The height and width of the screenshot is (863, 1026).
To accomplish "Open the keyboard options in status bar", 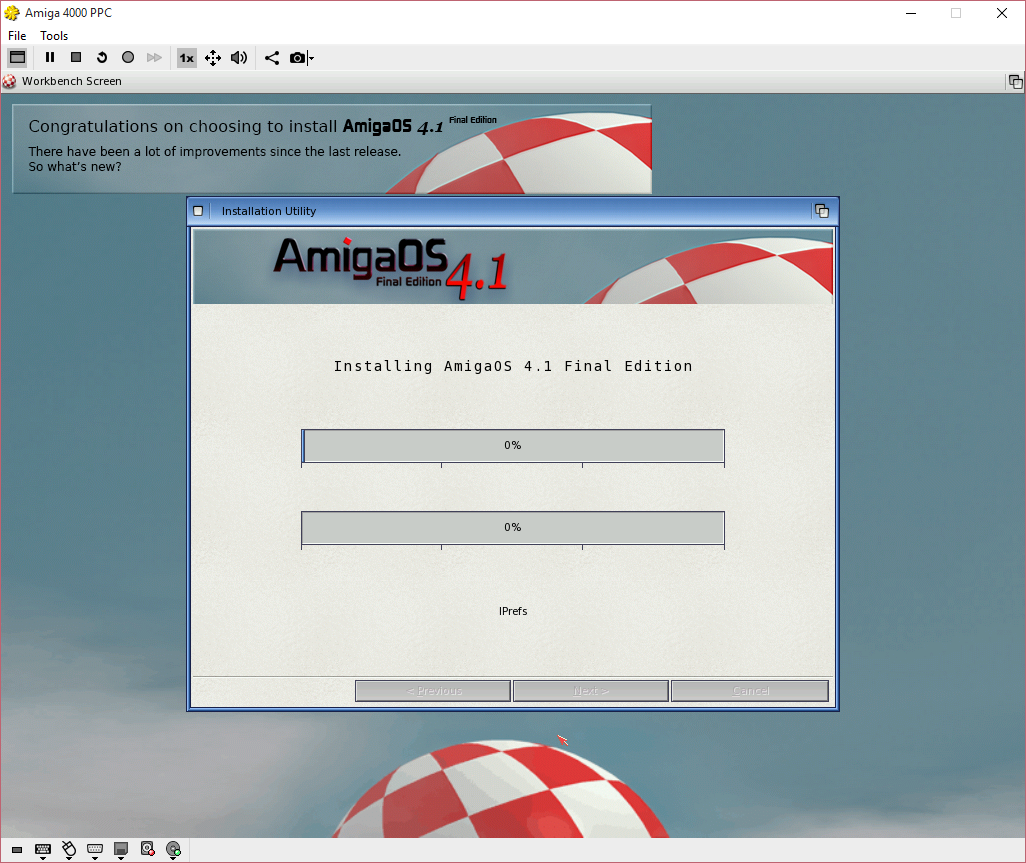I will coord(43,851).
